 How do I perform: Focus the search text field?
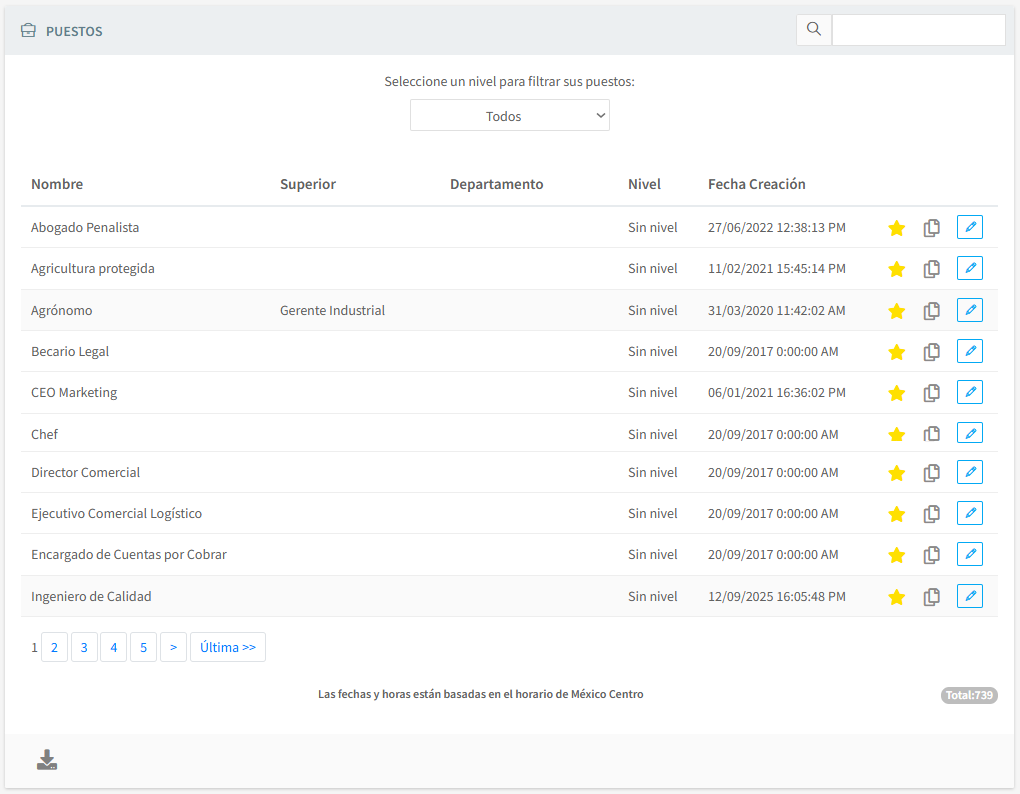[918, 30]
